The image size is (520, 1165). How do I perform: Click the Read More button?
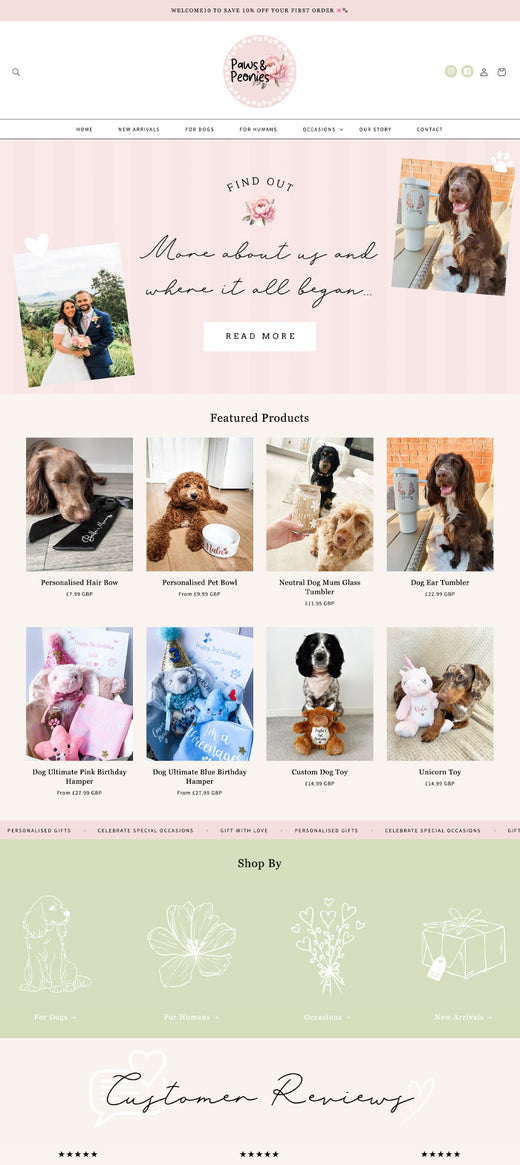(260, 336)
